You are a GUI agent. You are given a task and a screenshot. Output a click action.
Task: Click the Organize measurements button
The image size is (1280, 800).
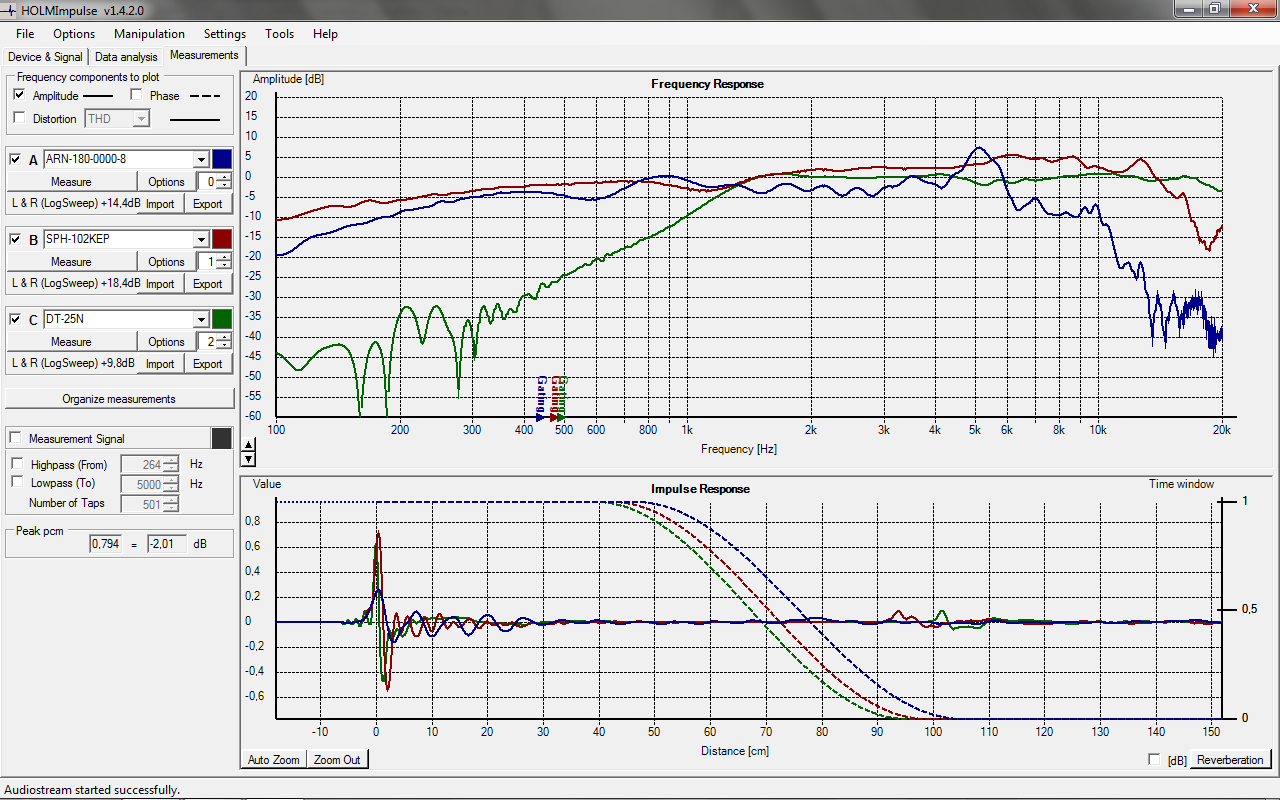pyautogui.click(x=119, y=399)
